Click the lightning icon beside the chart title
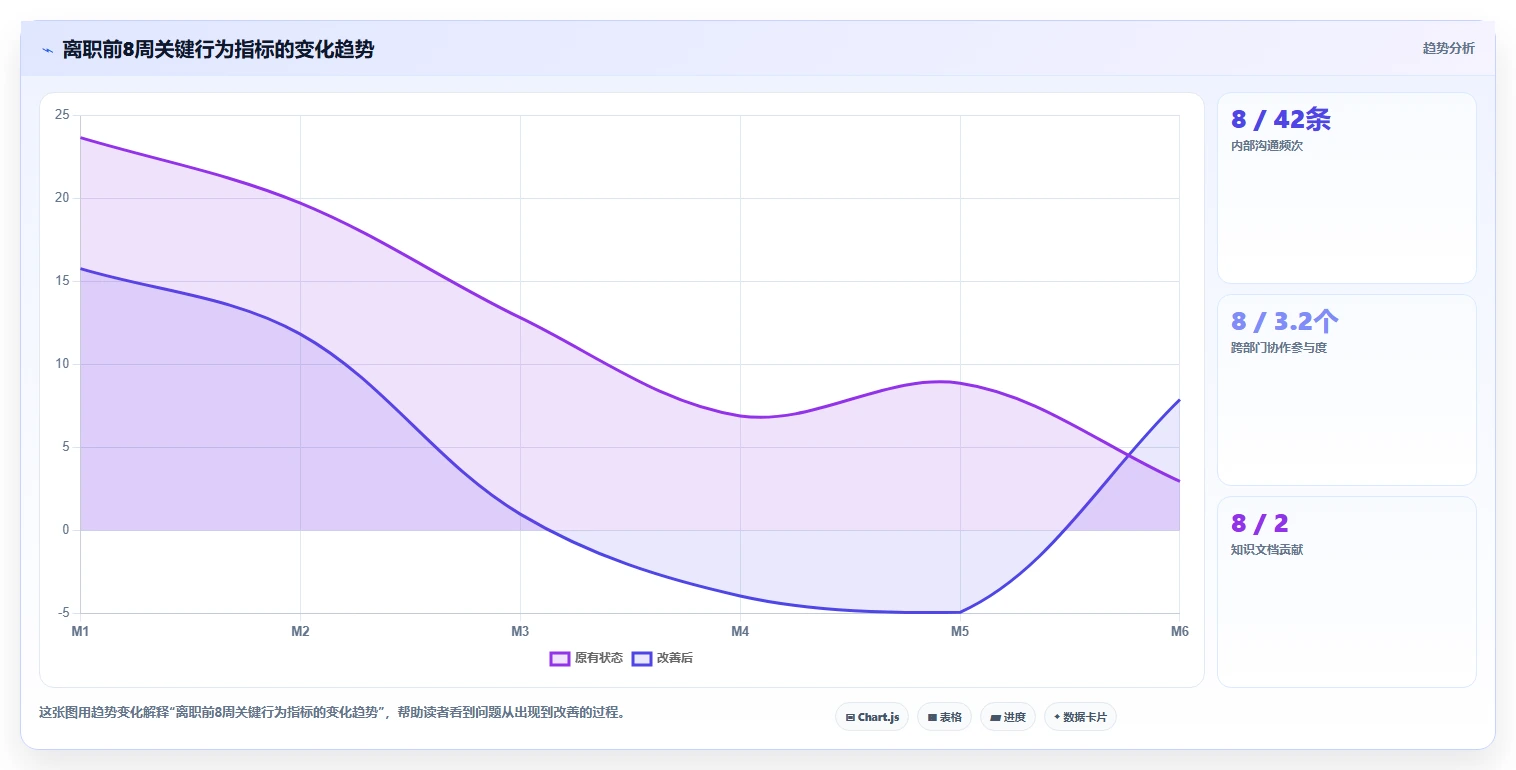This screenshot has width=1516, height=770. point(48,50)
